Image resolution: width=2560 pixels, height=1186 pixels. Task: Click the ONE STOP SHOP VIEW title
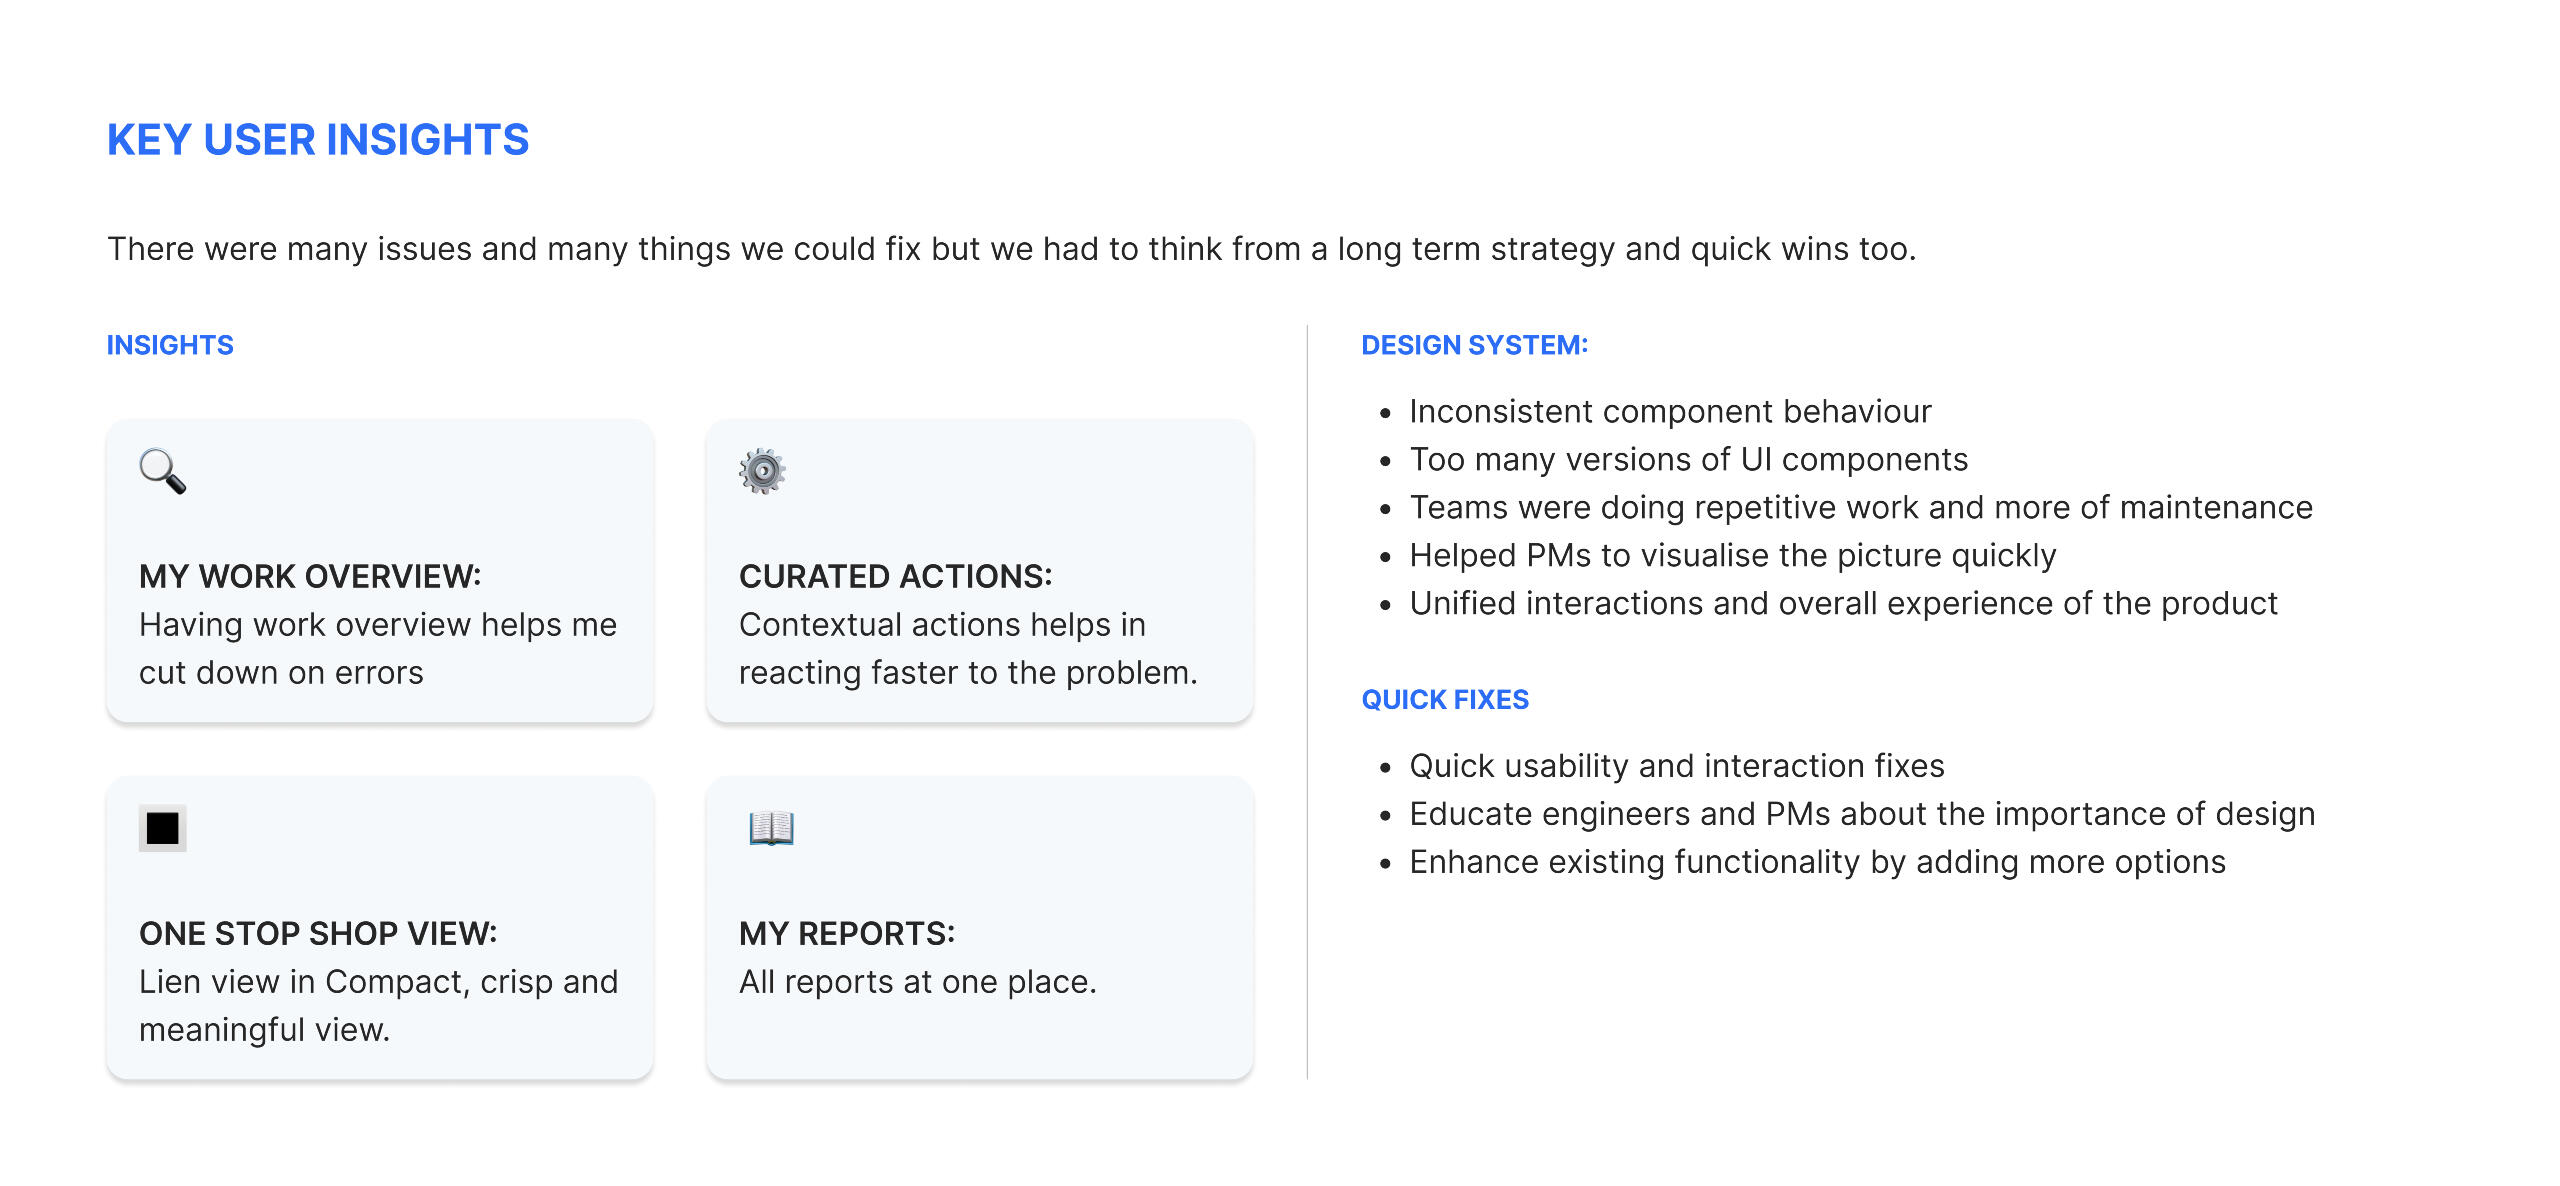[318, 934]
